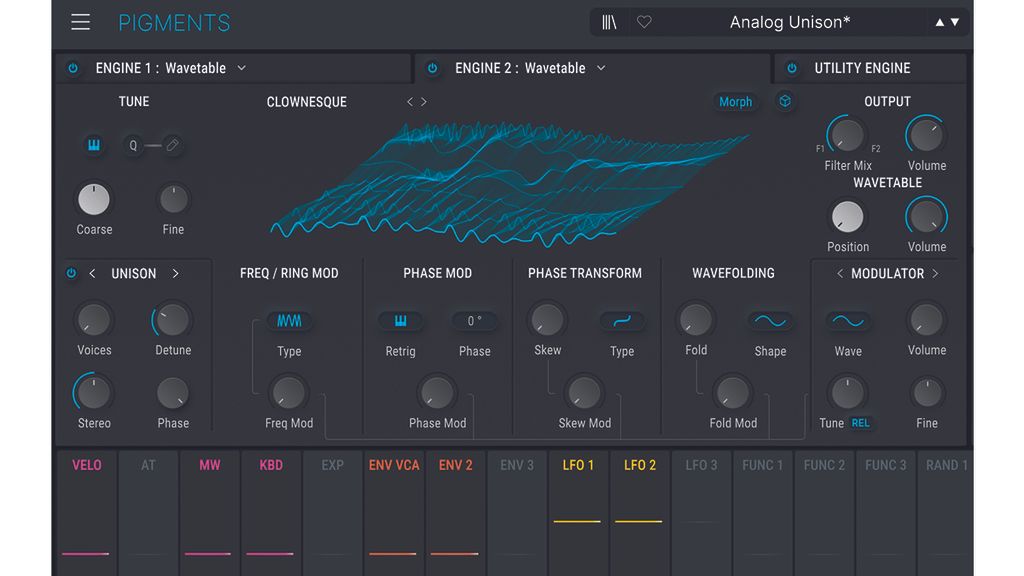The height and width of the screenshot is (576, 1024).
Task: Favorite the Analog Unison preset with heart icon
Action: coord(643,21)
